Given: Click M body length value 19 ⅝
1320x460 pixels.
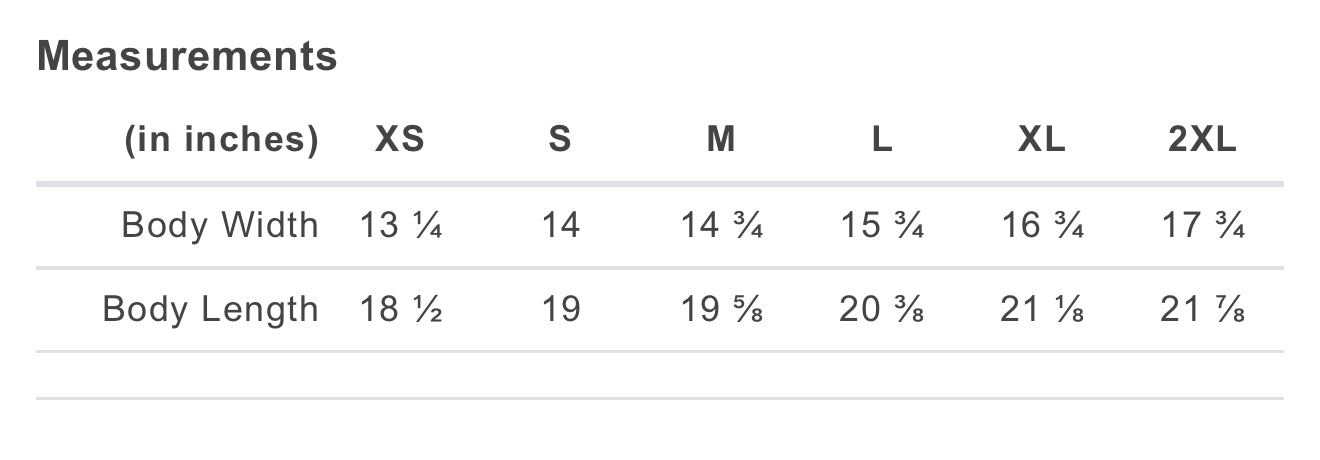Looking at the screenshot, I should [721, 310].
